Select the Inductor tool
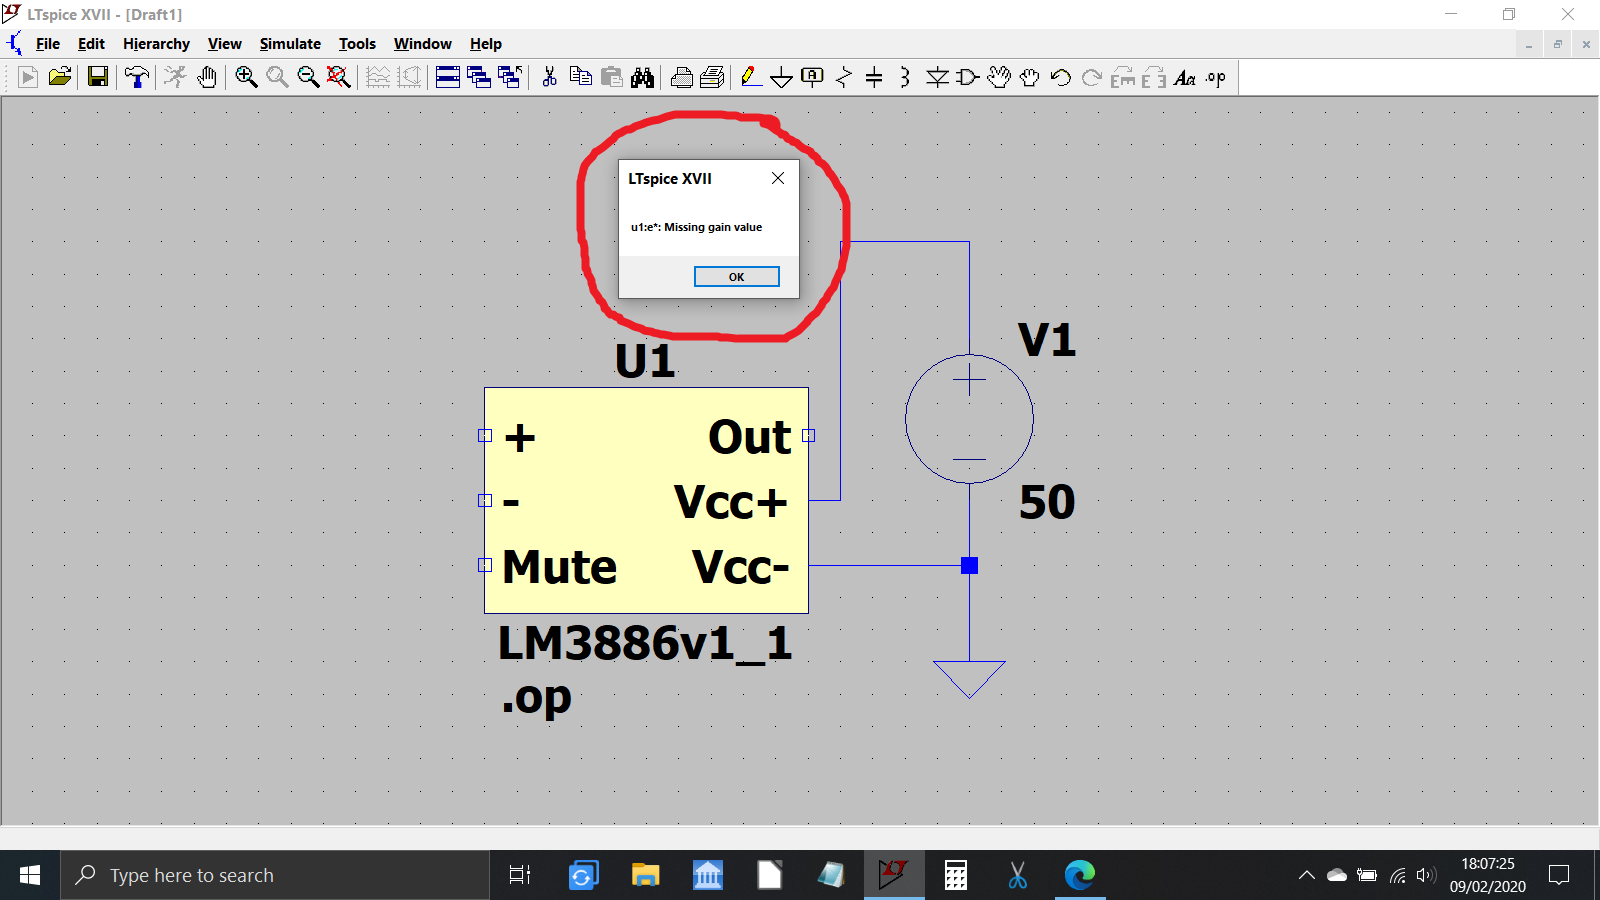The image size is (1600, 900). click(905, 77)
